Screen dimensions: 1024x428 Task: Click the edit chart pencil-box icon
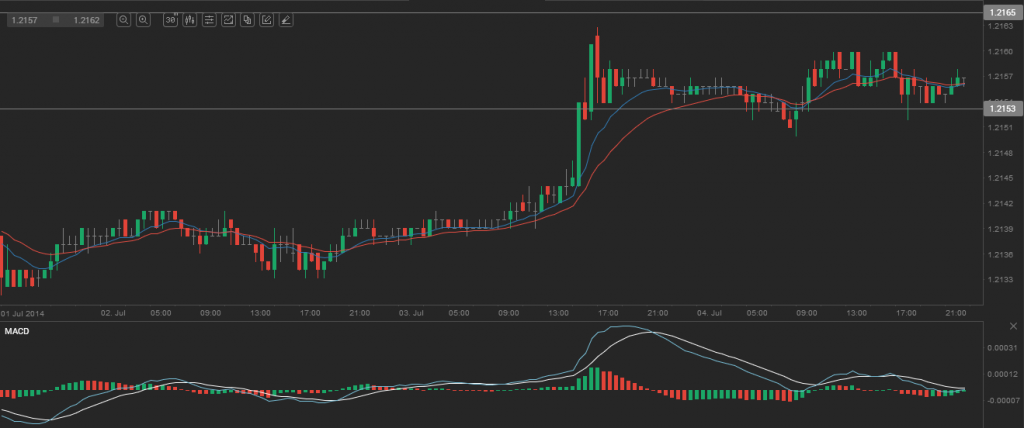pos(266,20)
